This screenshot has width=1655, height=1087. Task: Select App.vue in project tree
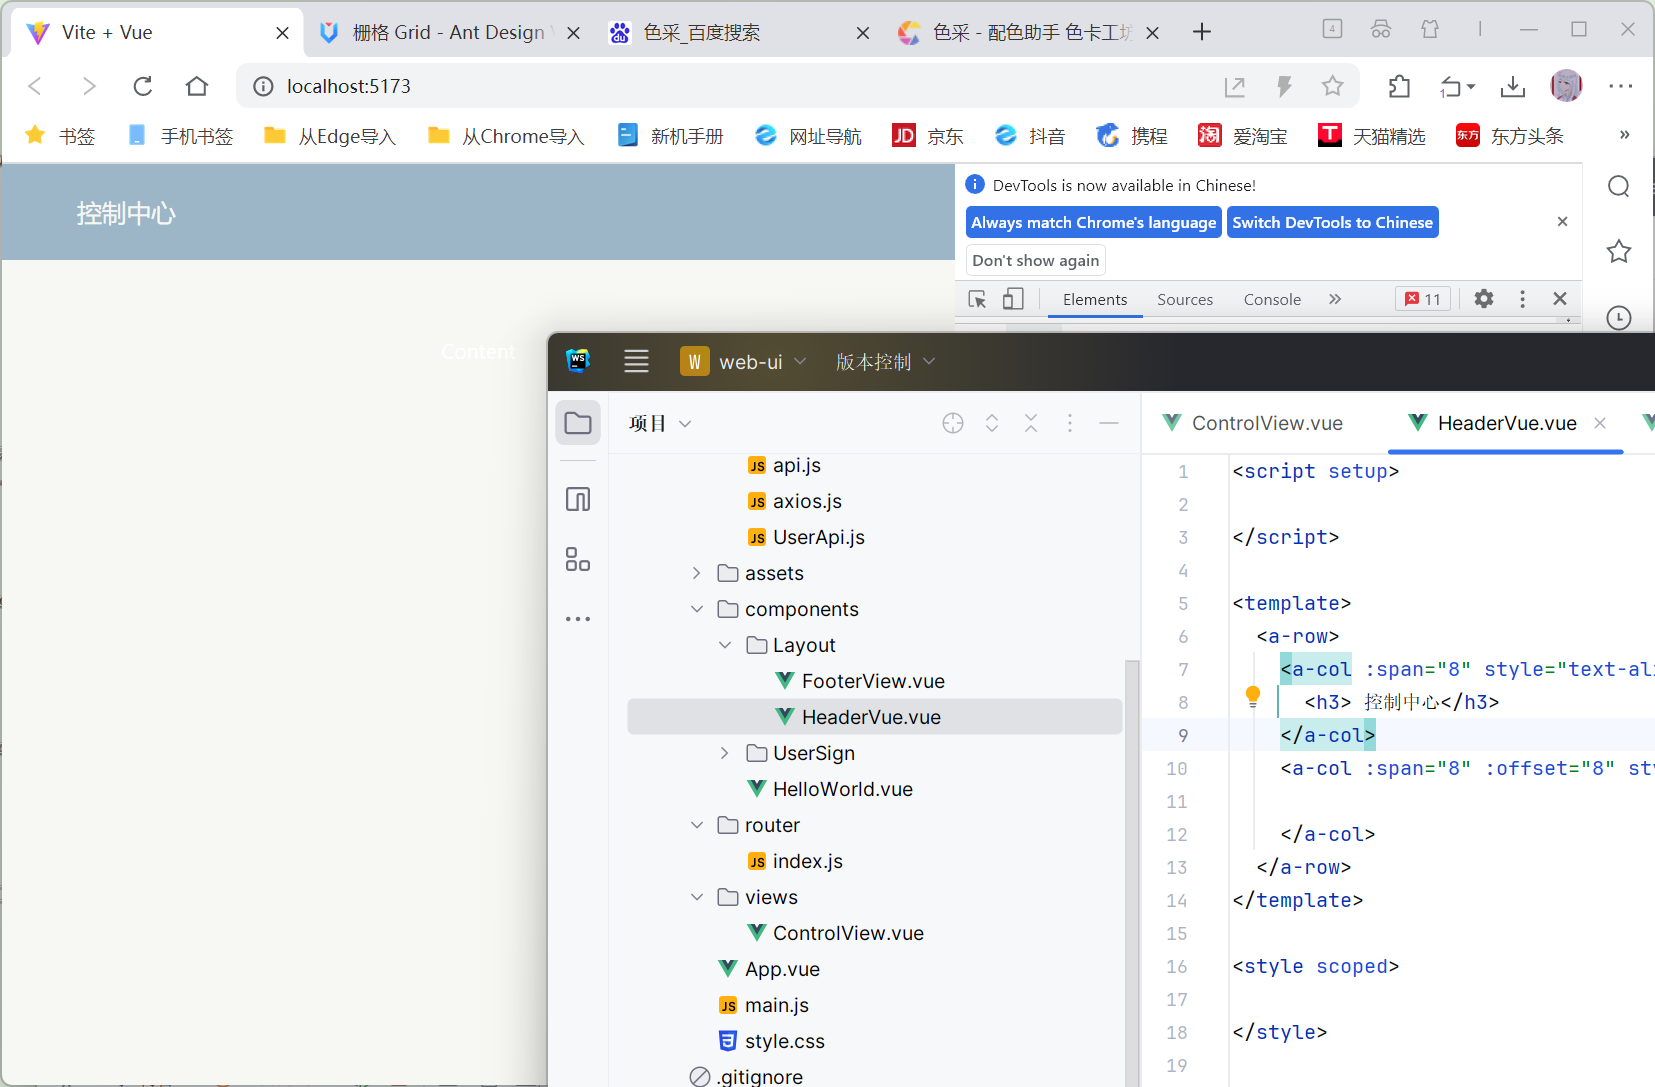[782, 969]
